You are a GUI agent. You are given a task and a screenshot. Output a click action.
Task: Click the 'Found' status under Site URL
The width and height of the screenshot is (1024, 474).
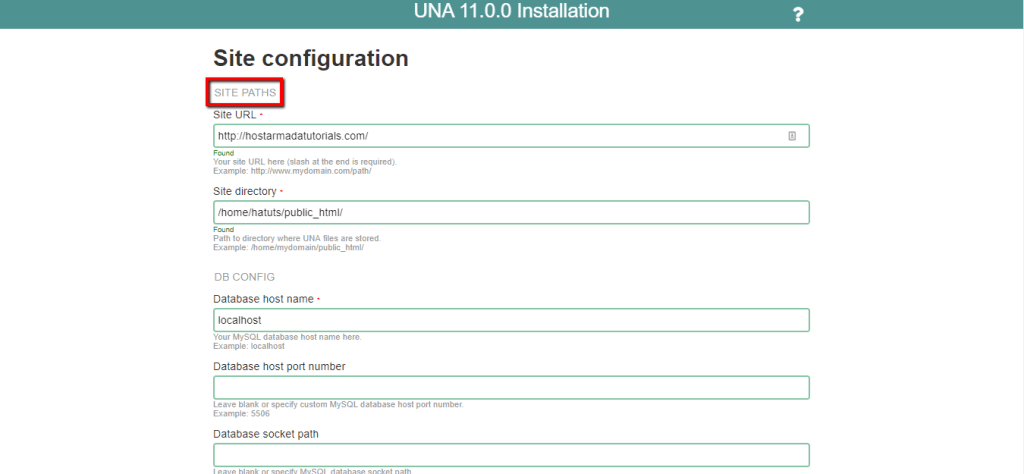(223, 153)
